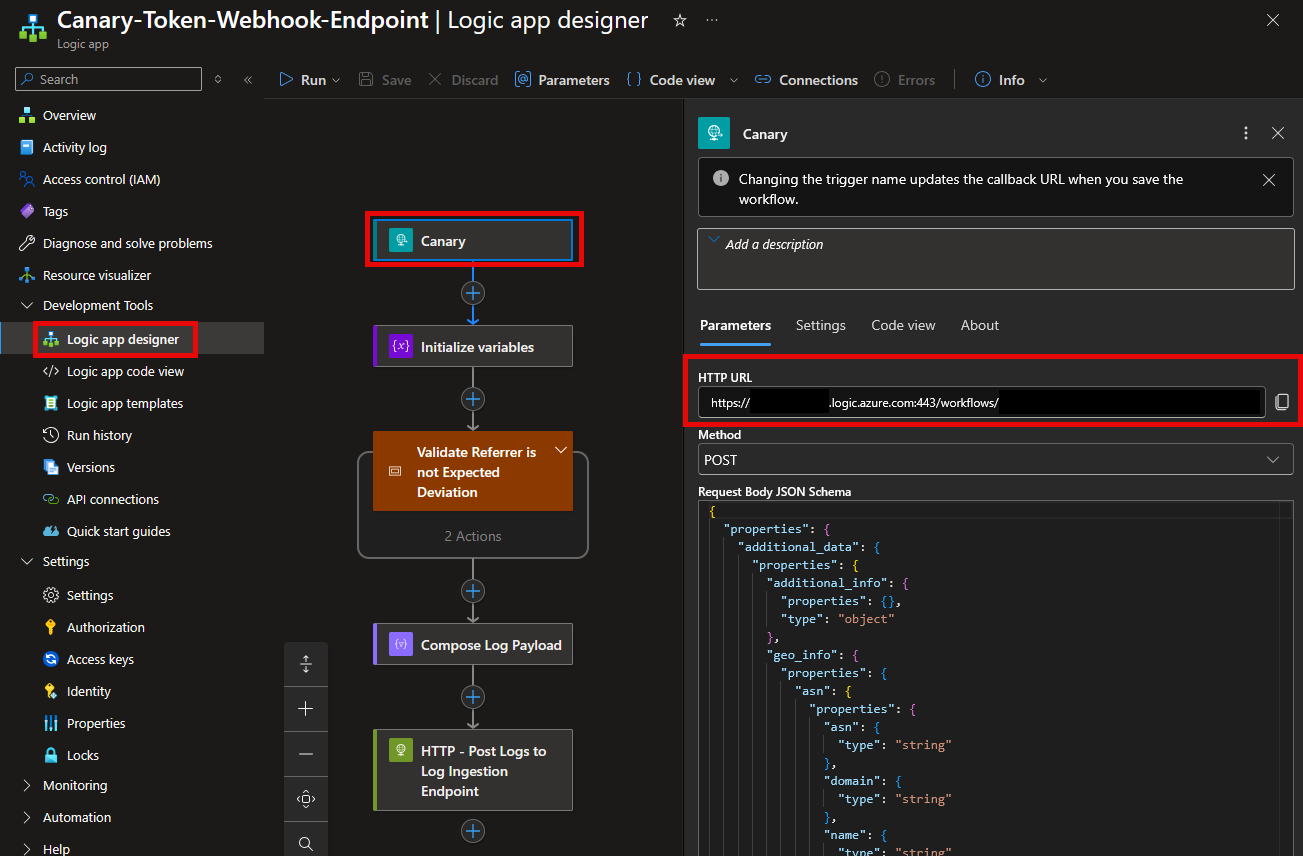Open Code view from the toolbar

[x=671, y=80]
